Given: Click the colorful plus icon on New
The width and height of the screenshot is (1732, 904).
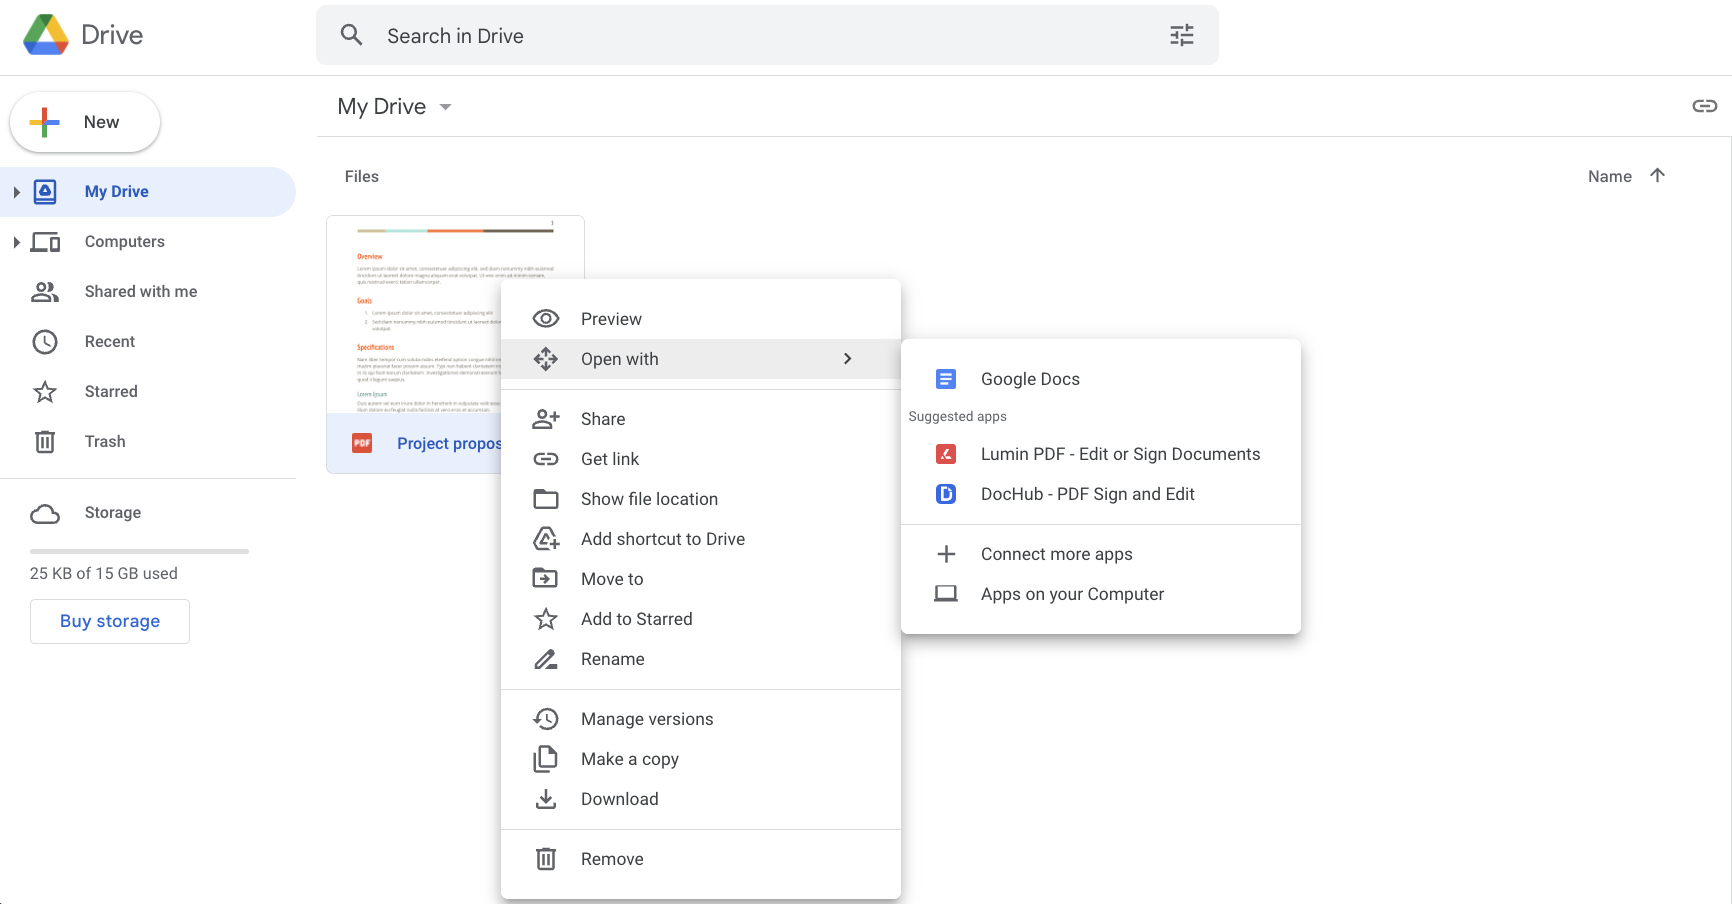Looking at the screenshot, I should (x=45, y=122).
